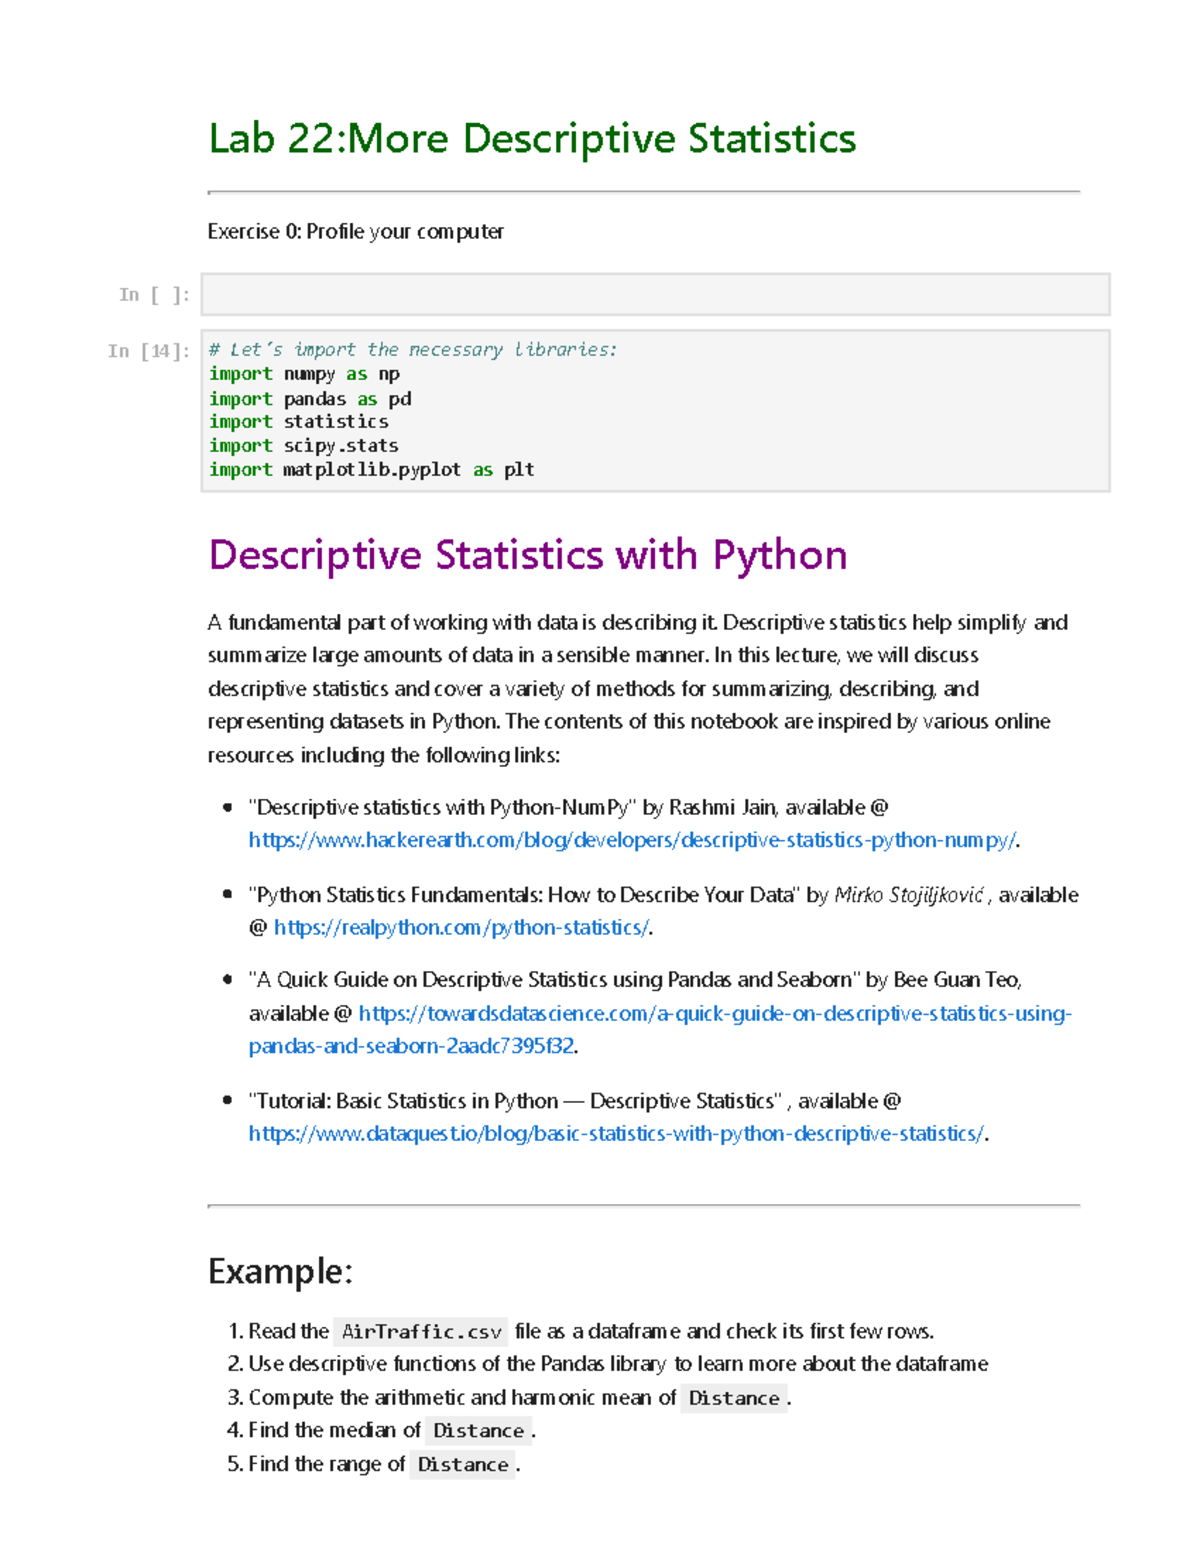
Task: Click the AirTraffic.csv inline code snippet
Action: point(421,1331)
